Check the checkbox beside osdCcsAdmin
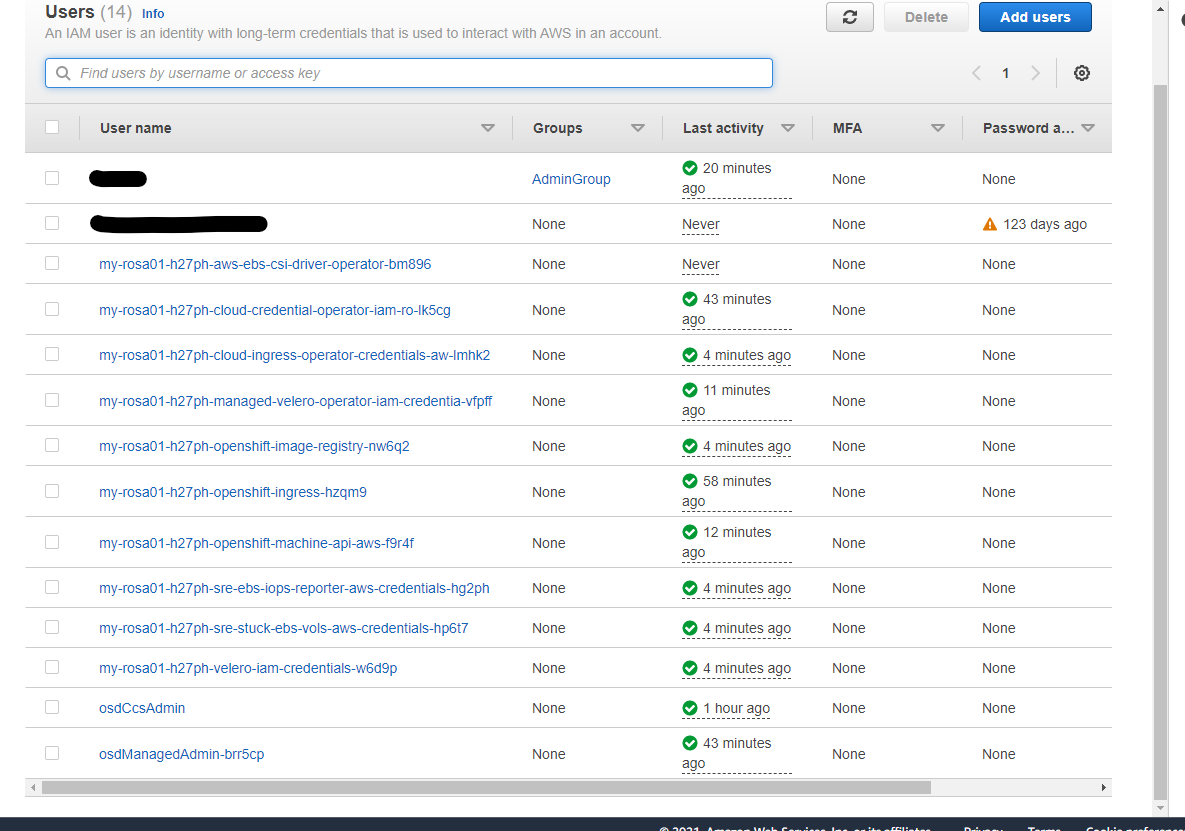1185x831 pixels. (52, 706)
